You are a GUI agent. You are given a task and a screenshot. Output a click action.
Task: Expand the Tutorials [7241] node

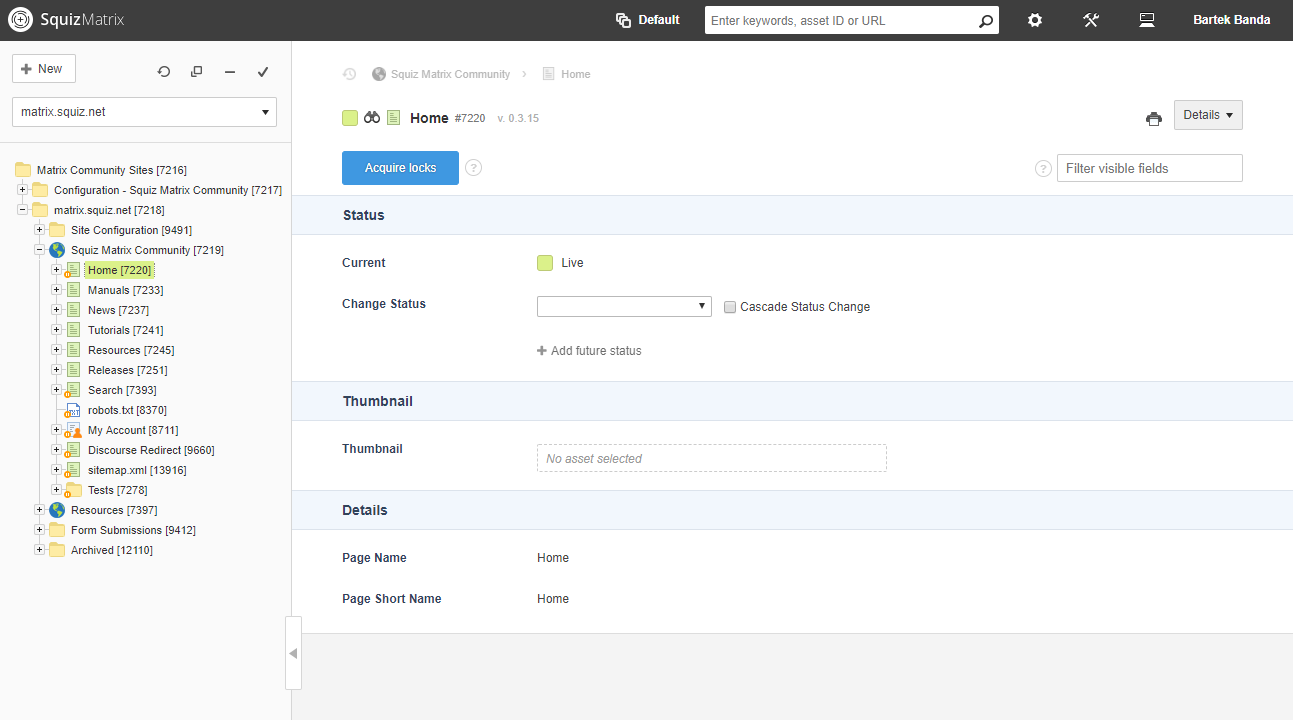click(57, 330)
